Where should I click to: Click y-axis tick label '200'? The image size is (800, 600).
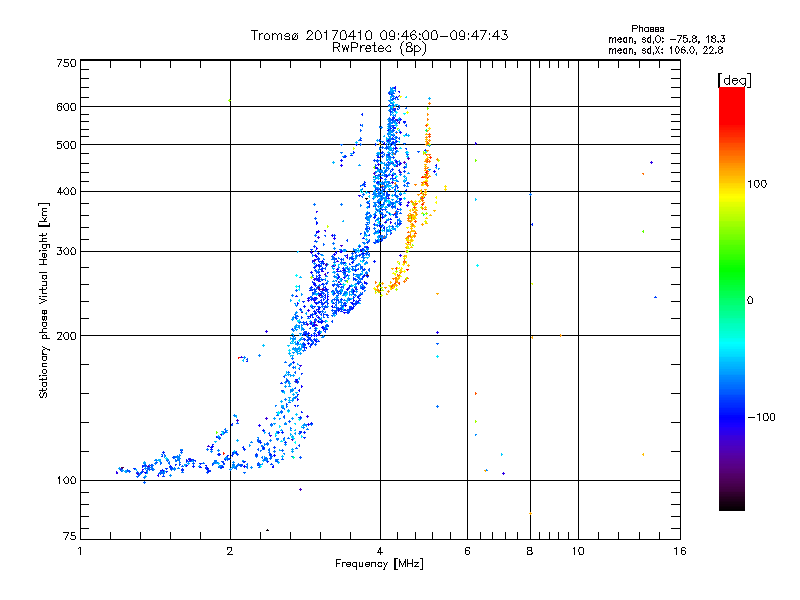pos(66,336)
